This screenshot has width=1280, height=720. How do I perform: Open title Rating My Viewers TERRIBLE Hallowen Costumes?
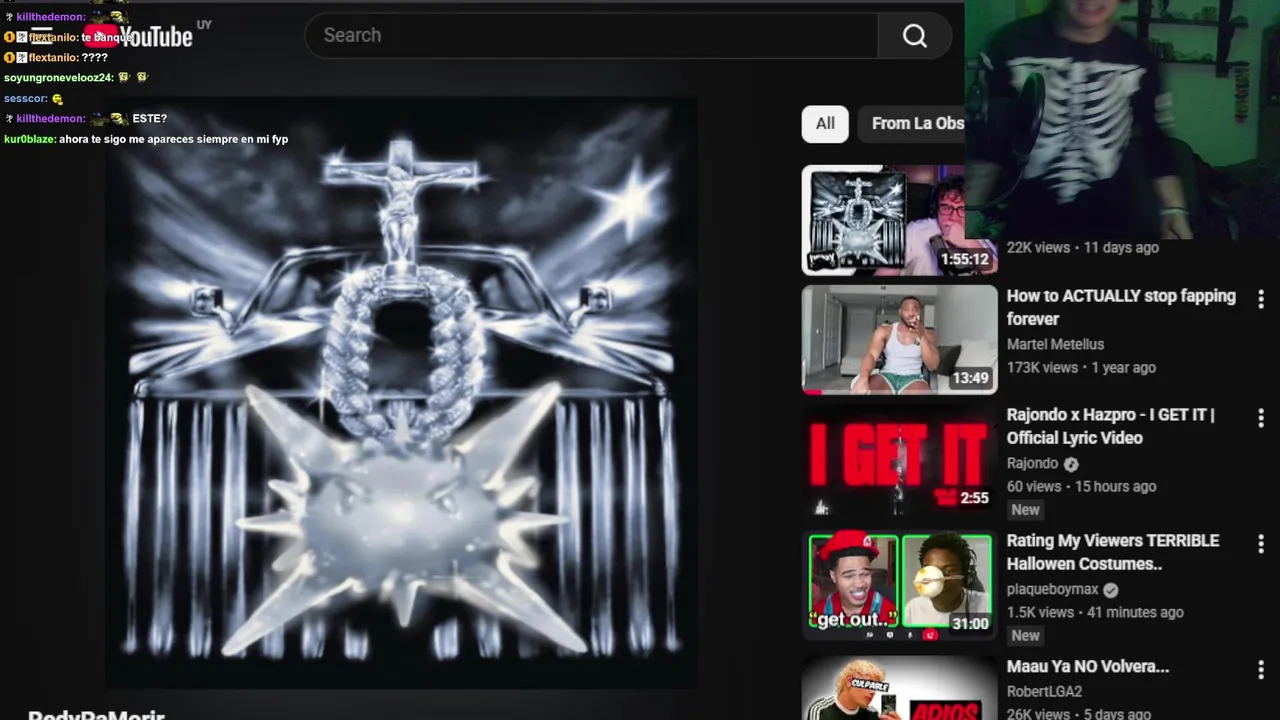1113,552
